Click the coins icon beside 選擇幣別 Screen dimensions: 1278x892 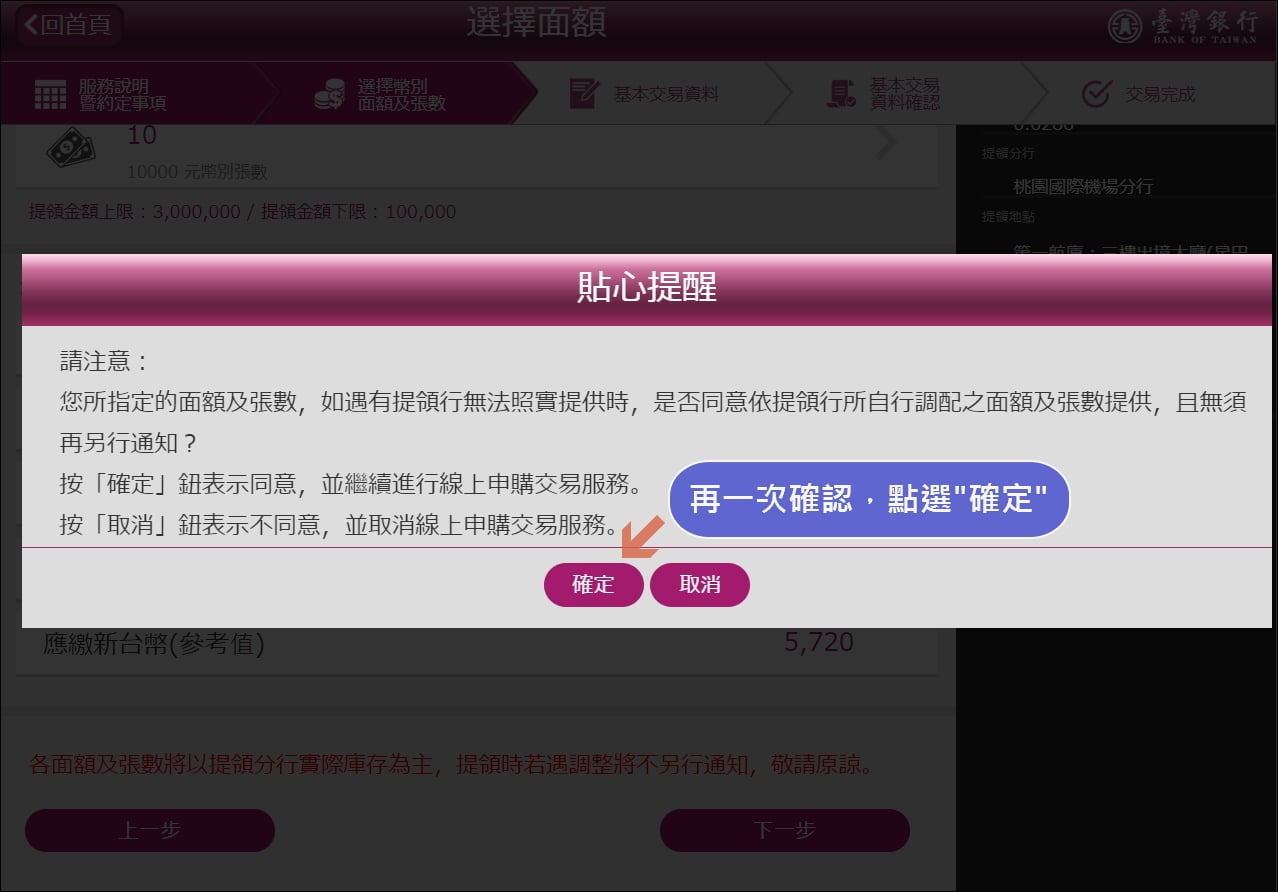click(329, 95)
